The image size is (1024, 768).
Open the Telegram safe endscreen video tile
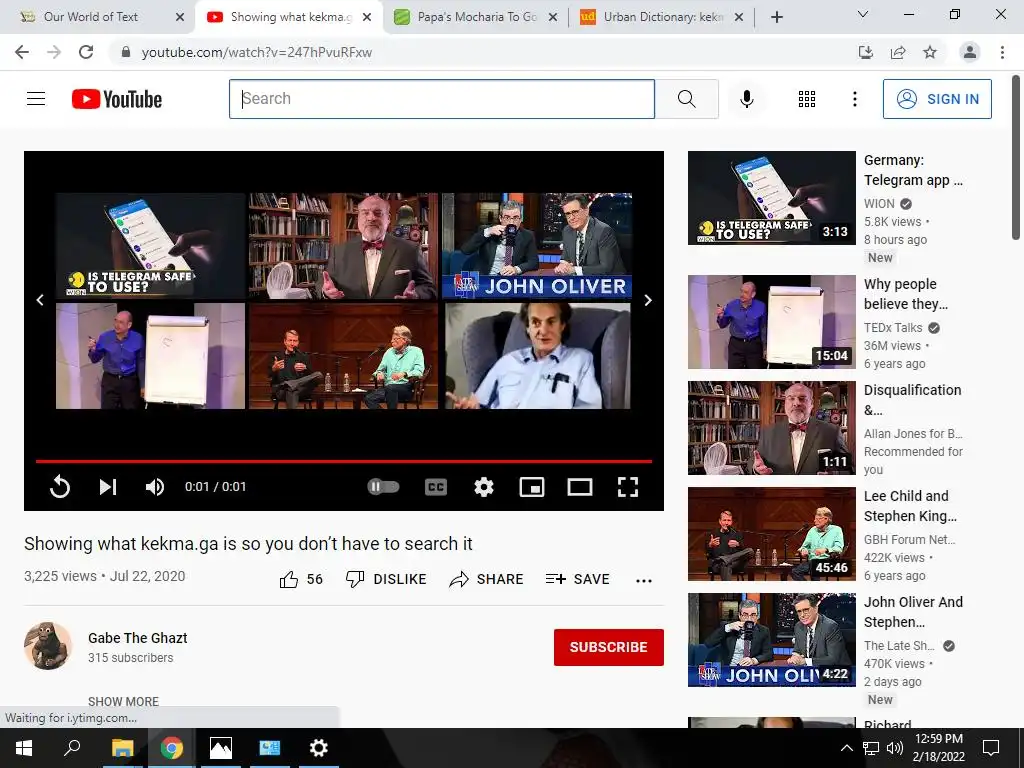pyautogui.click(x=150, y=246)
